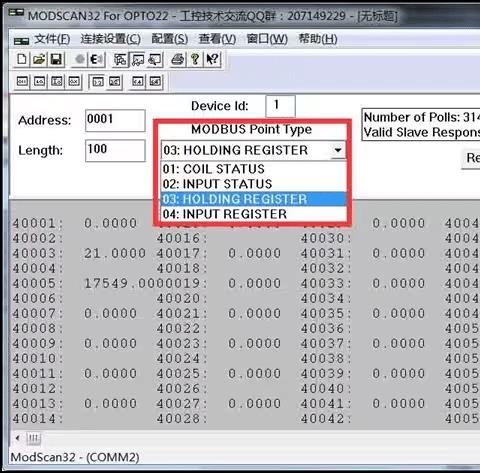Click the show traffic magnifier icon
480x473 pixels.
click(155, 60)
